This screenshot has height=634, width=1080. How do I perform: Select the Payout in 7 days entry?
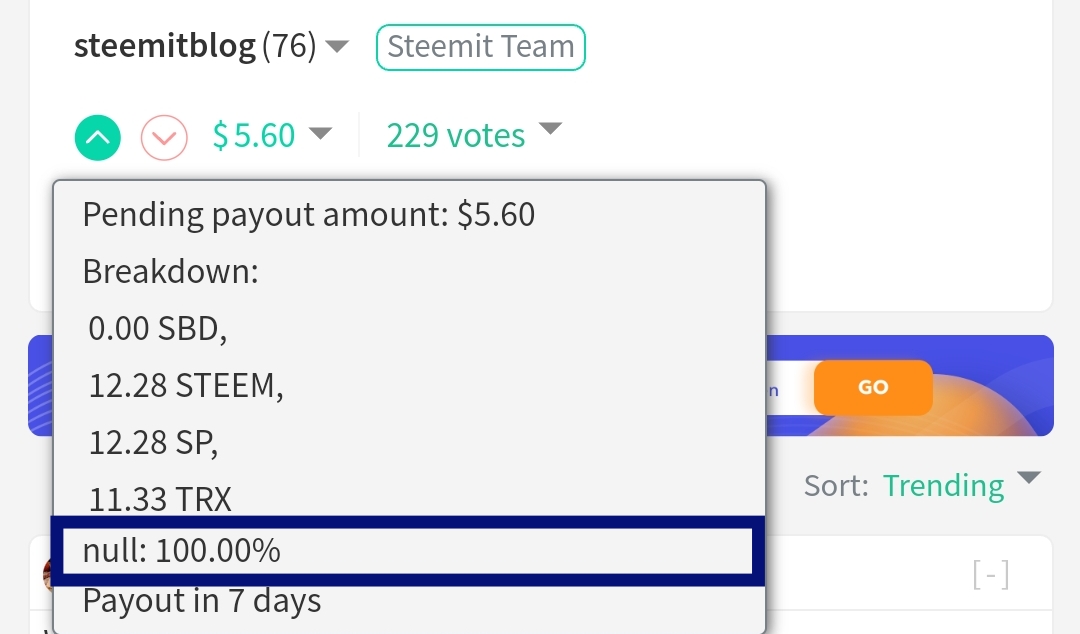point(202,601)
